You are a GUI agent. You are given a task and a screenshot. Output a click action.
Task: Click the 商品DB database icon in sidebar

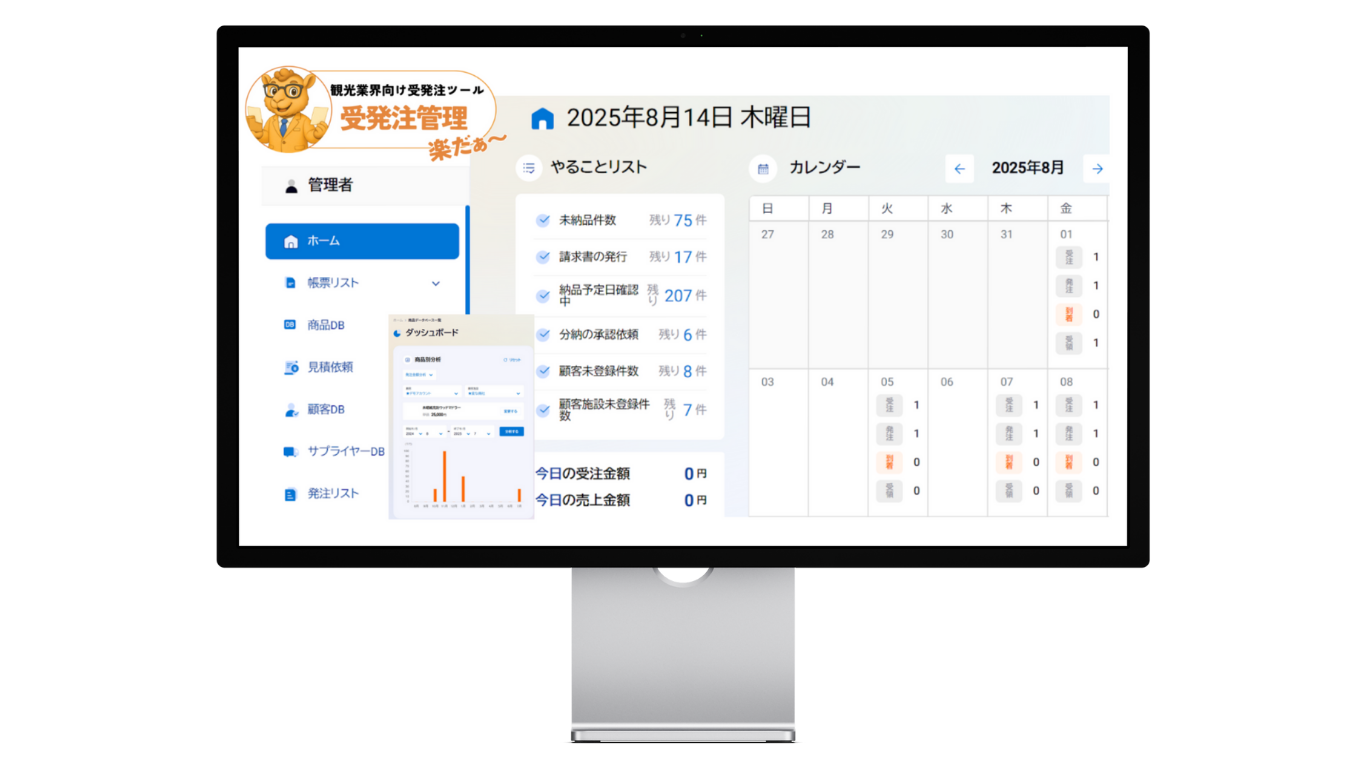click(290, 325)
